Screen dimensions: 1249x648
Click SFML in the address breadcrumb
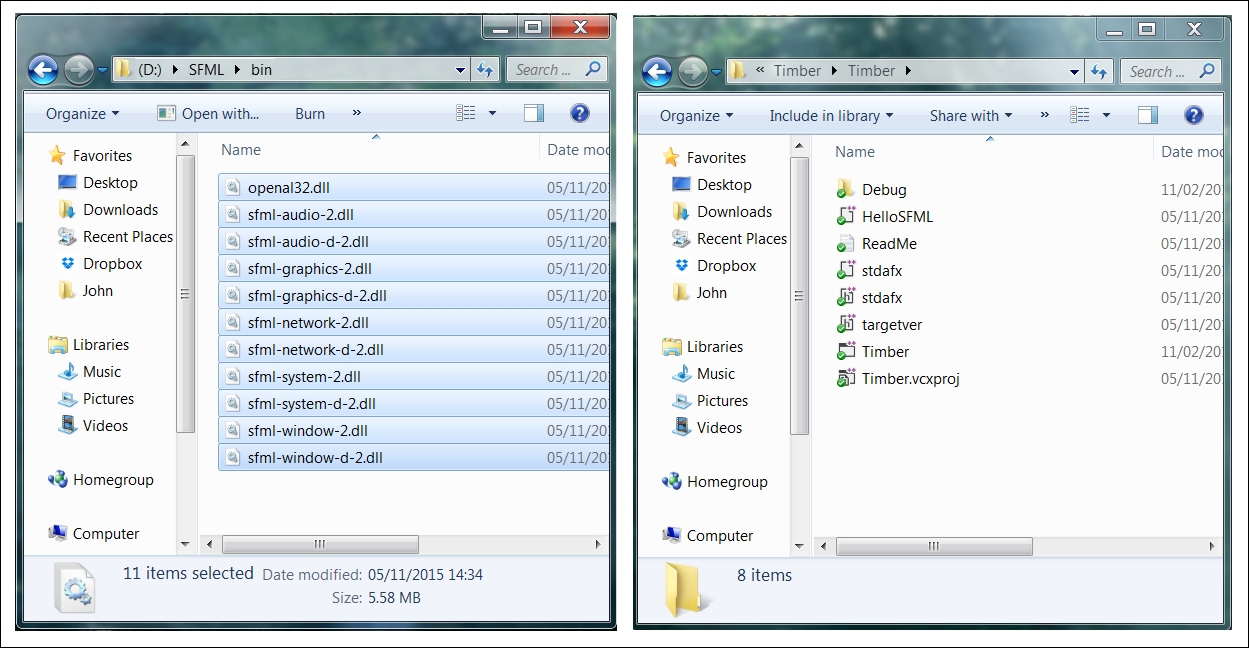click(x=207, y=70)
